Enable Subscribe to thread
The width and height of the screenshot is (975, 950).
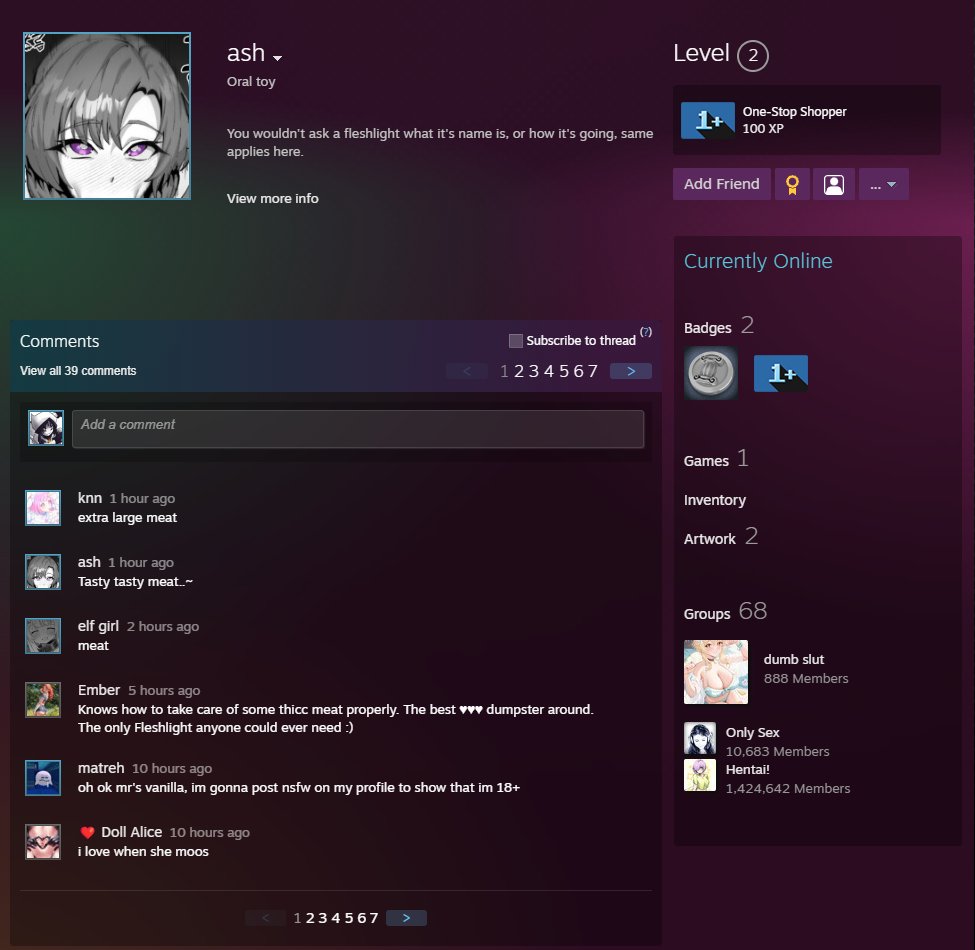pyautogui.click(x=516, y=340)
